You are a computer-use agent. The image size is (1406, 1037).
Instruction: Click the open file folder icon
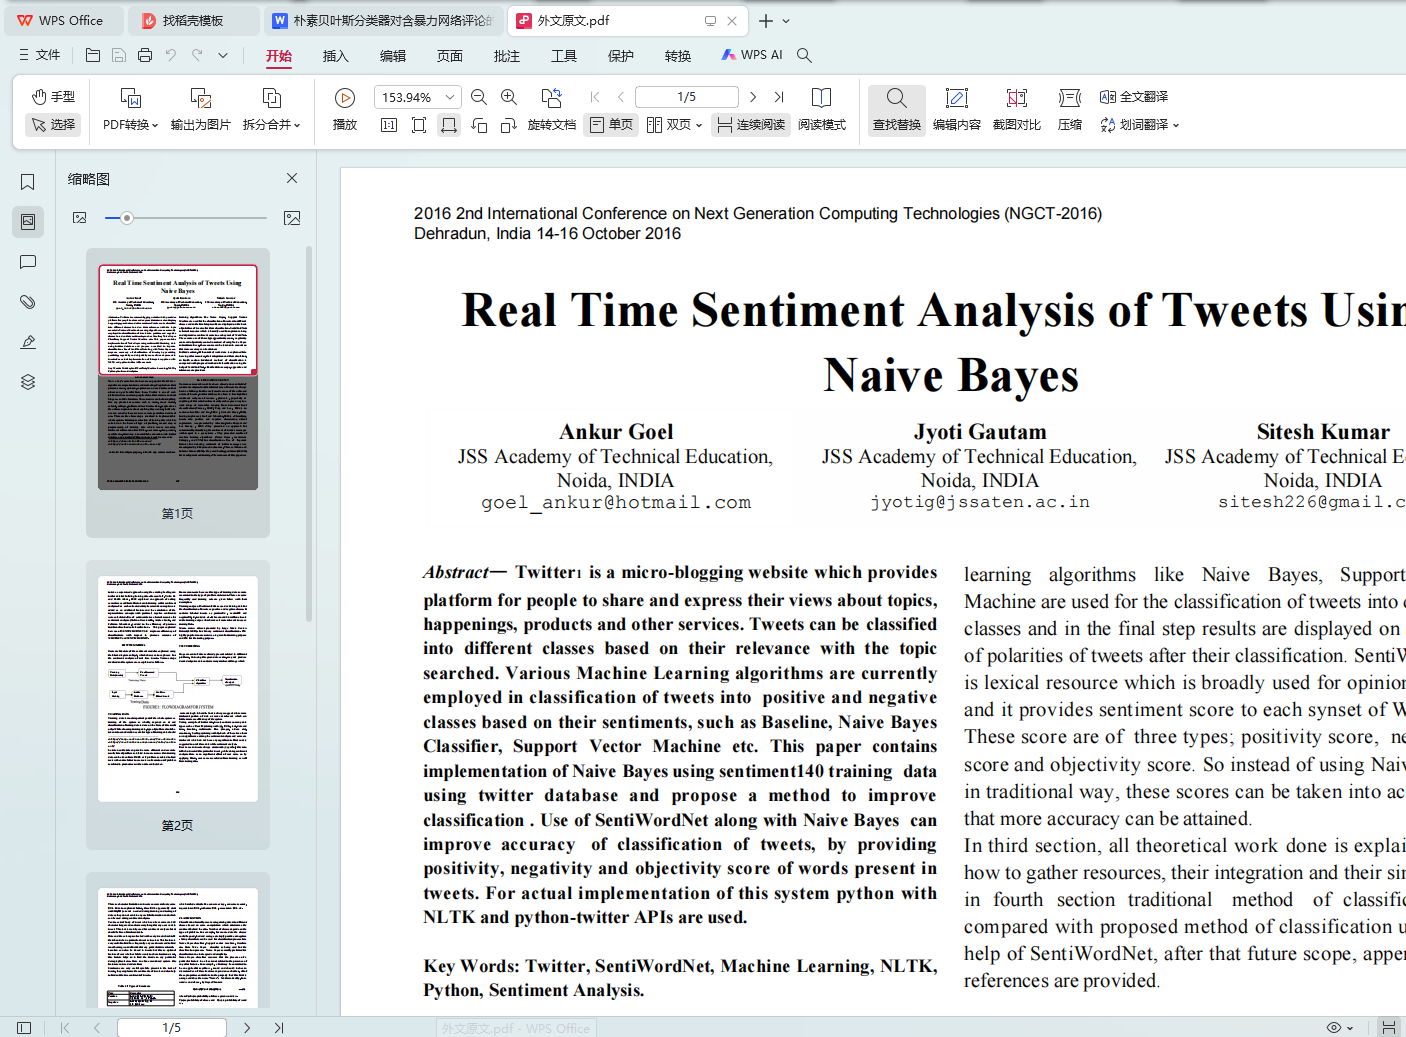click(93, 55)
